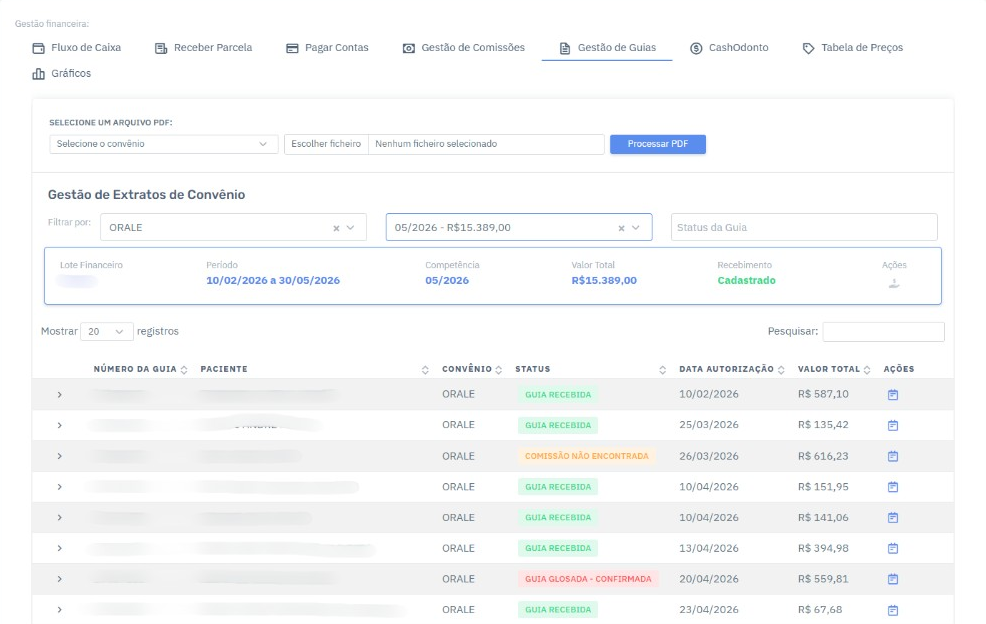Open the Gráficos tab

click(62, 74)
